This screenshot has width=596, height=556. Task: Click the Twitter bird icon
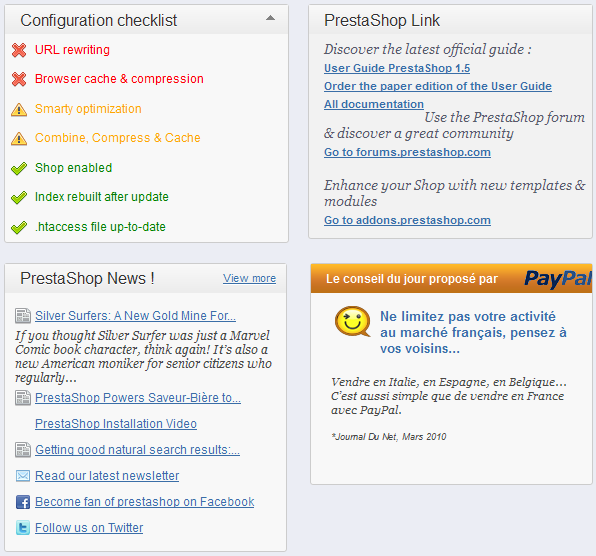pos(23,528)
